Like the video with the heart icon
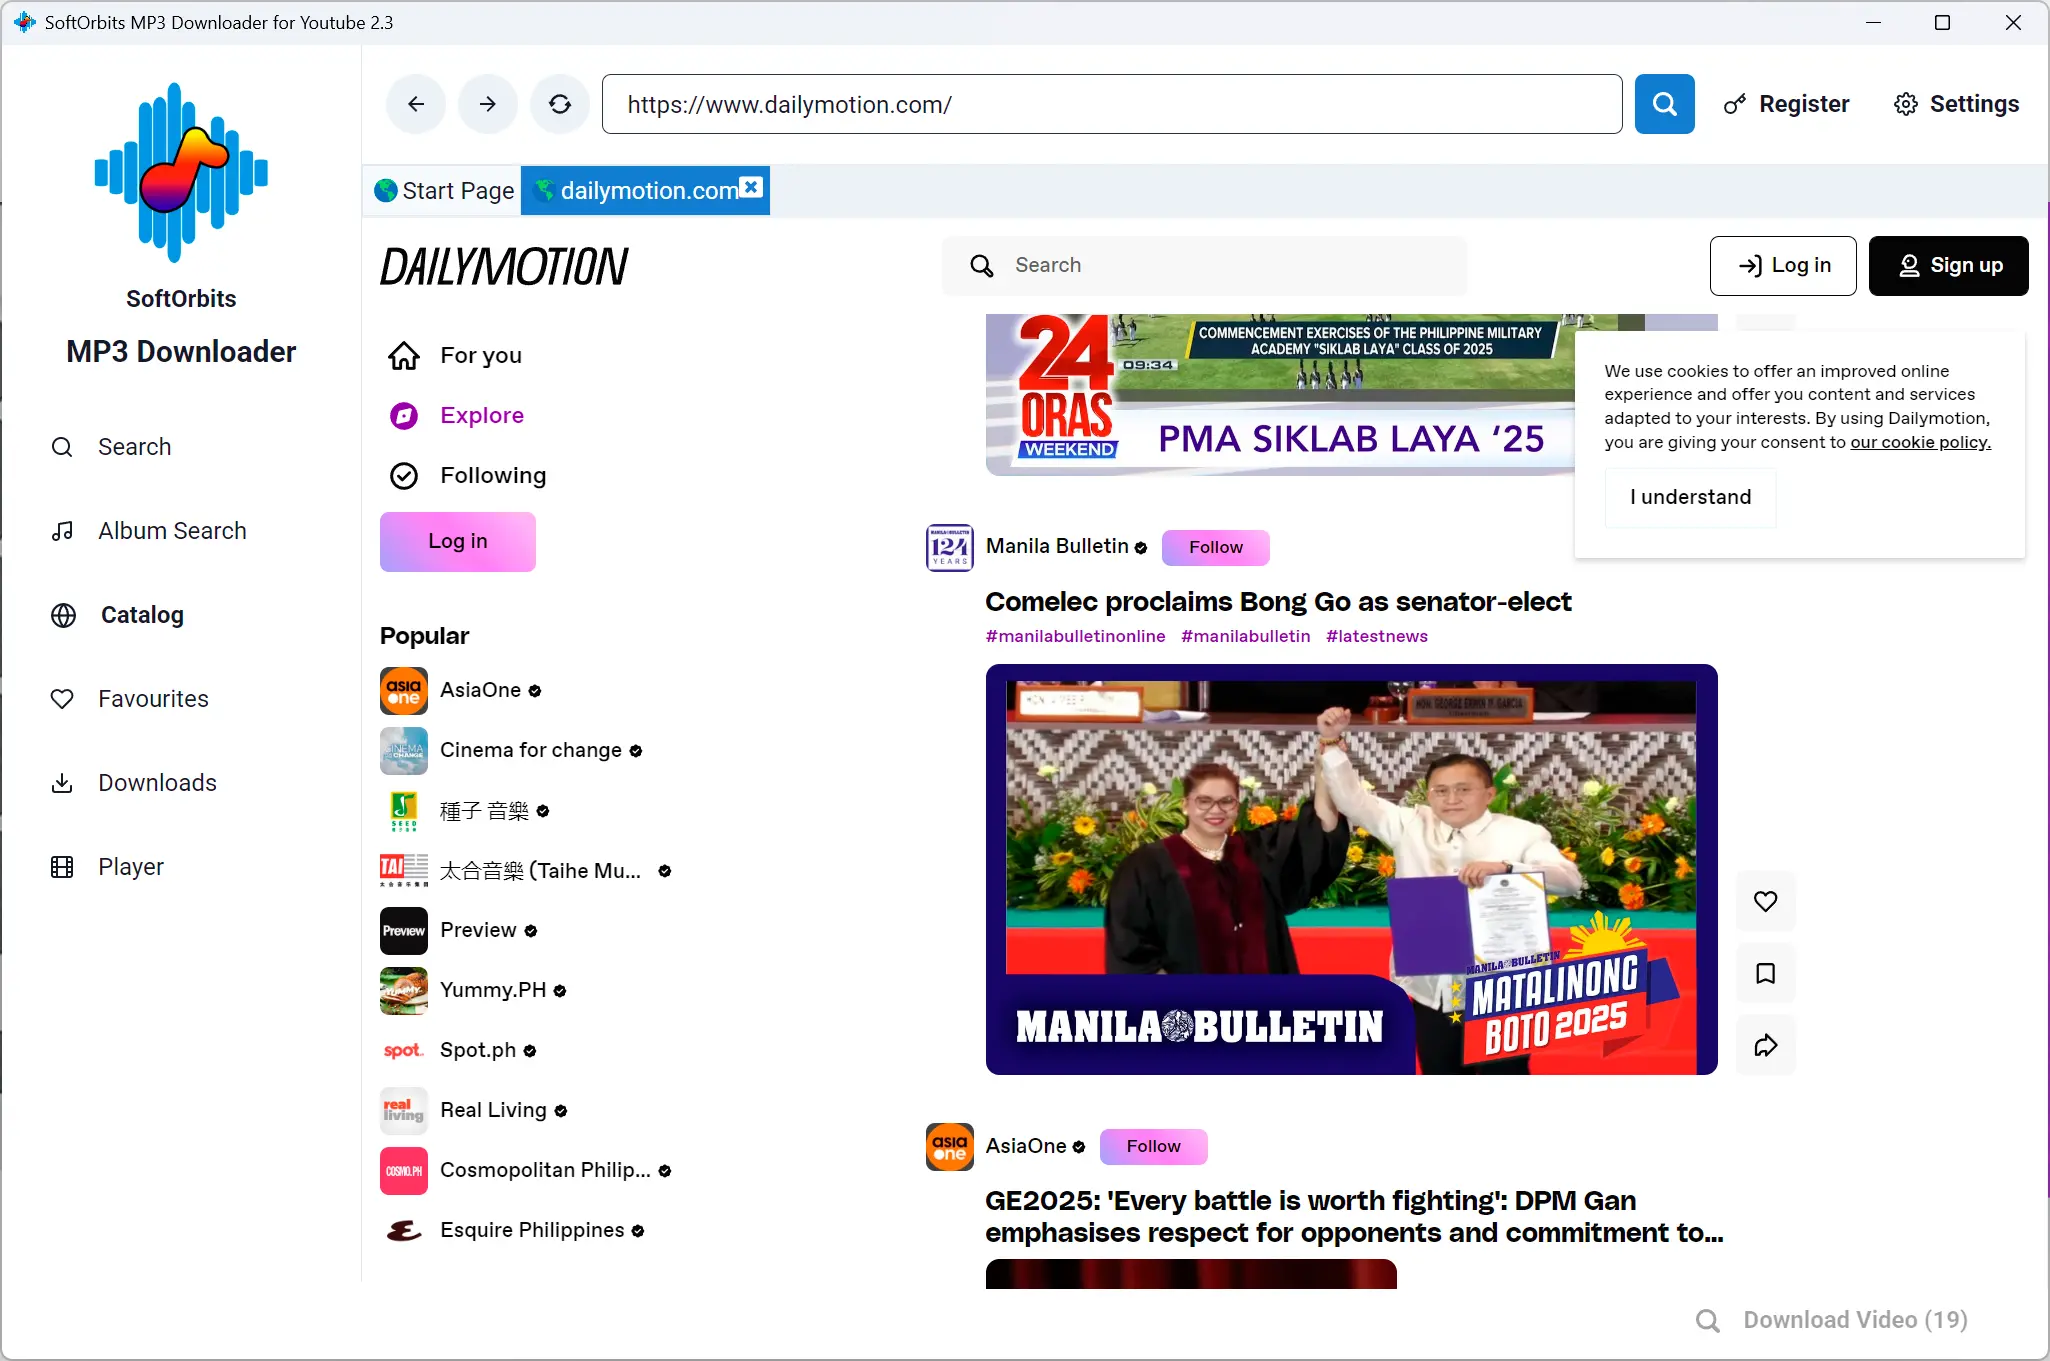Viewport: 2050px width, 1361px height. click(x=1766, y=901)
